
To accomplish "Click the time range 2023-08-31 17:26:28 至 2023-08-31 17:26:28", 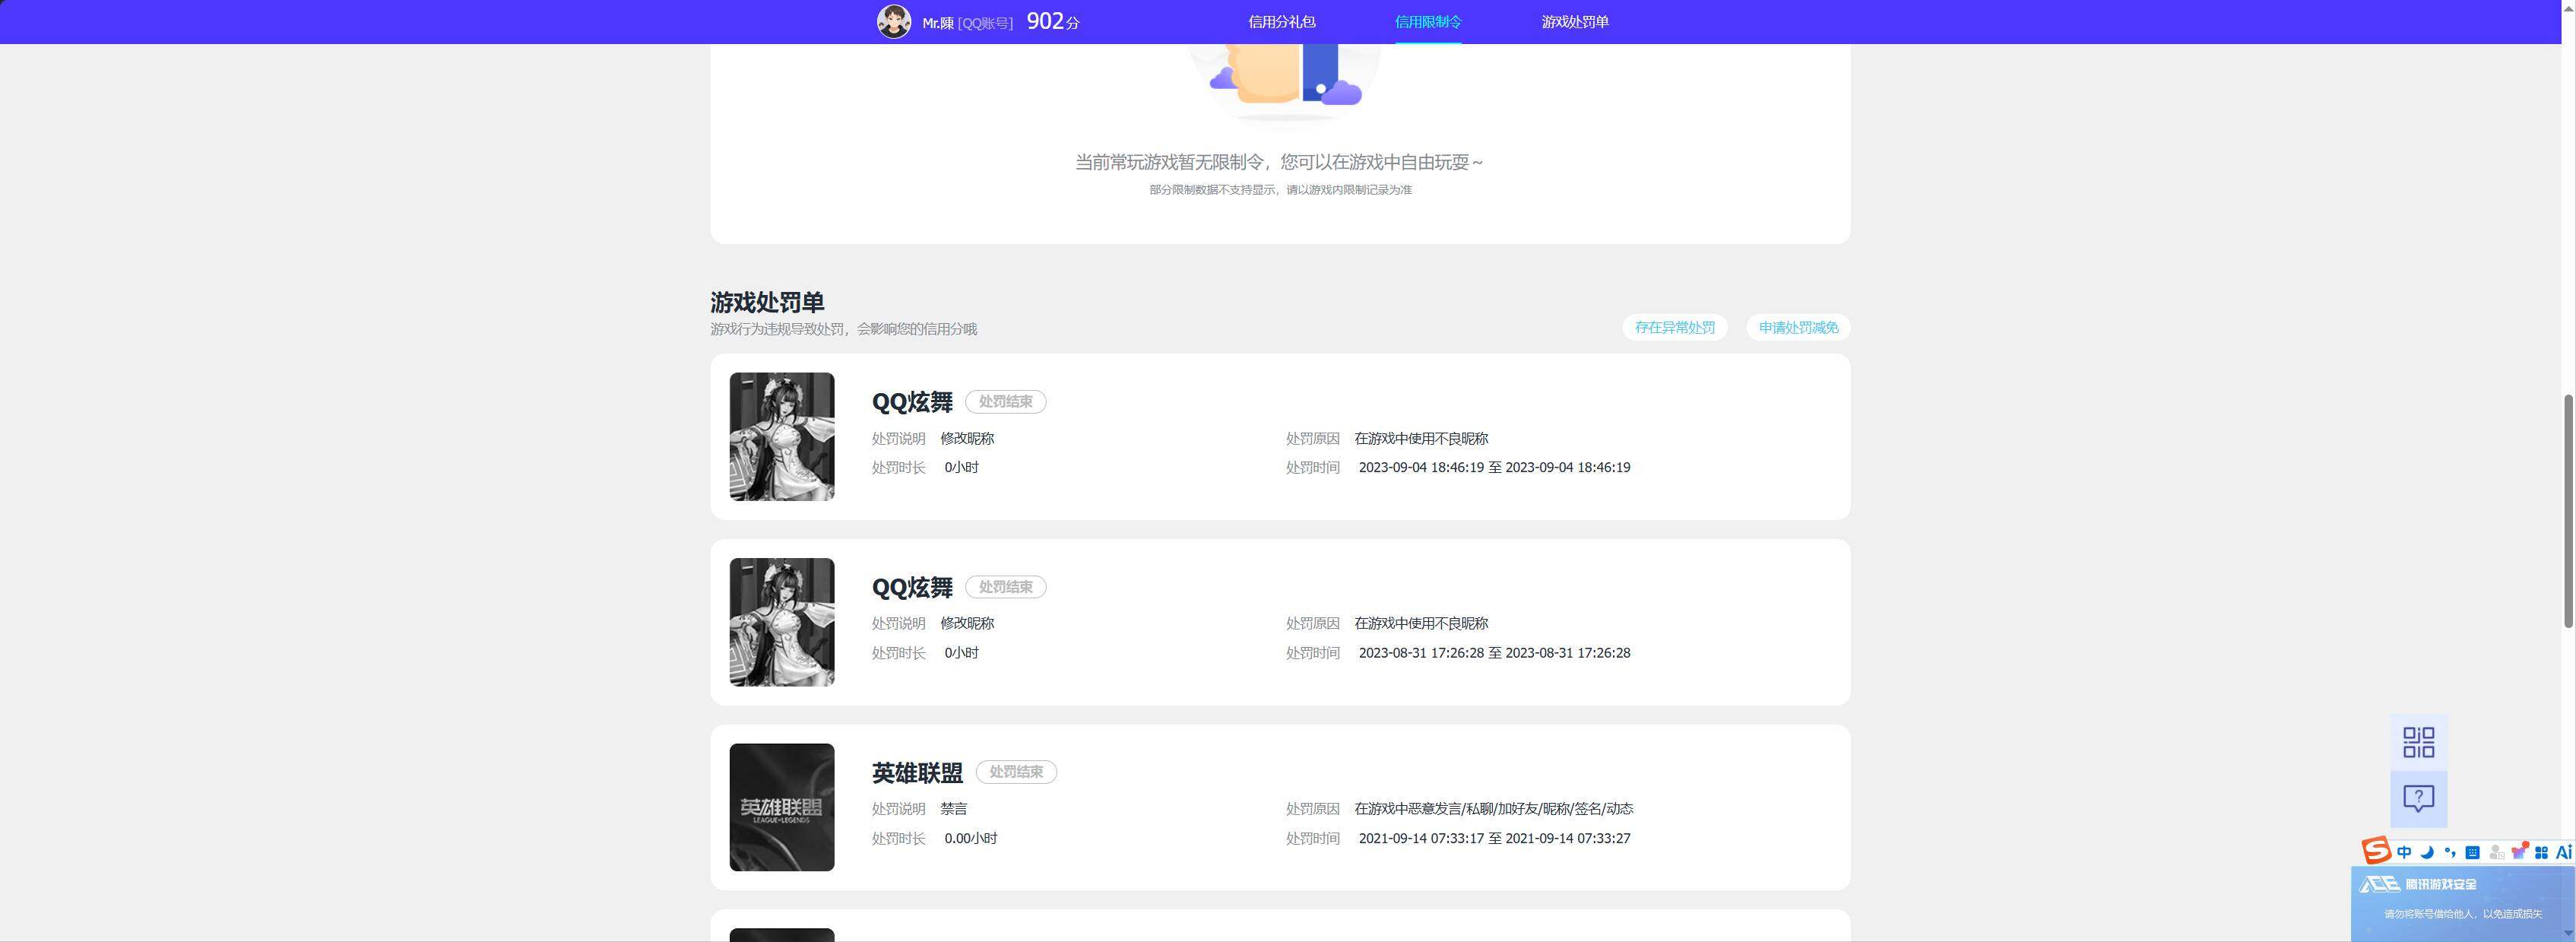I will (1494, 653).
